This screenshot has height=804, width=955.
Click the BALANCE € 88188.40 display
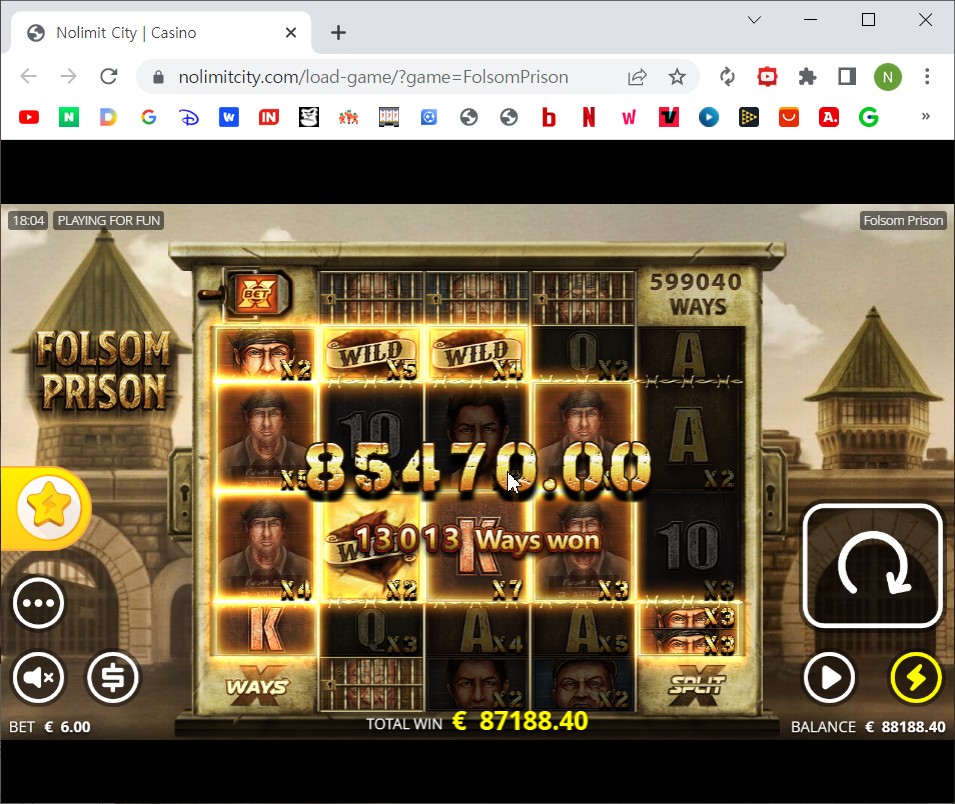pyautogui.click(x=868, y=727)
